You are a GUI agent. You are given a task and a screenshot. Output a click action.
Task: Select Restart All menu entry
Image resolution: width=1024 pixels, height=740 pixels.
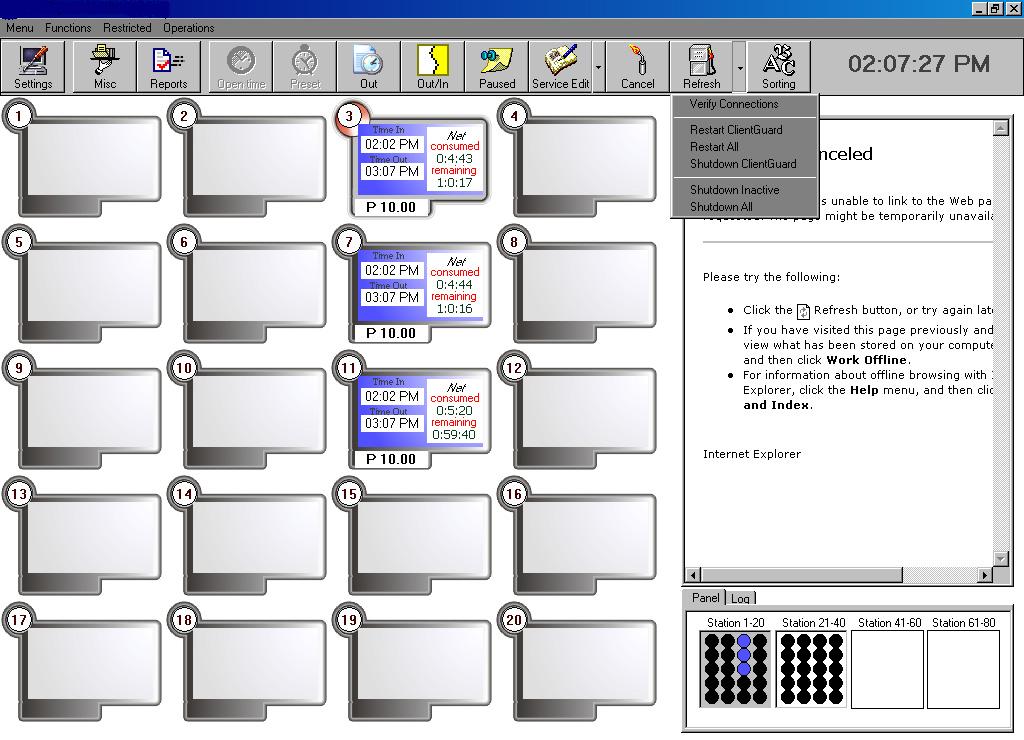744,146
